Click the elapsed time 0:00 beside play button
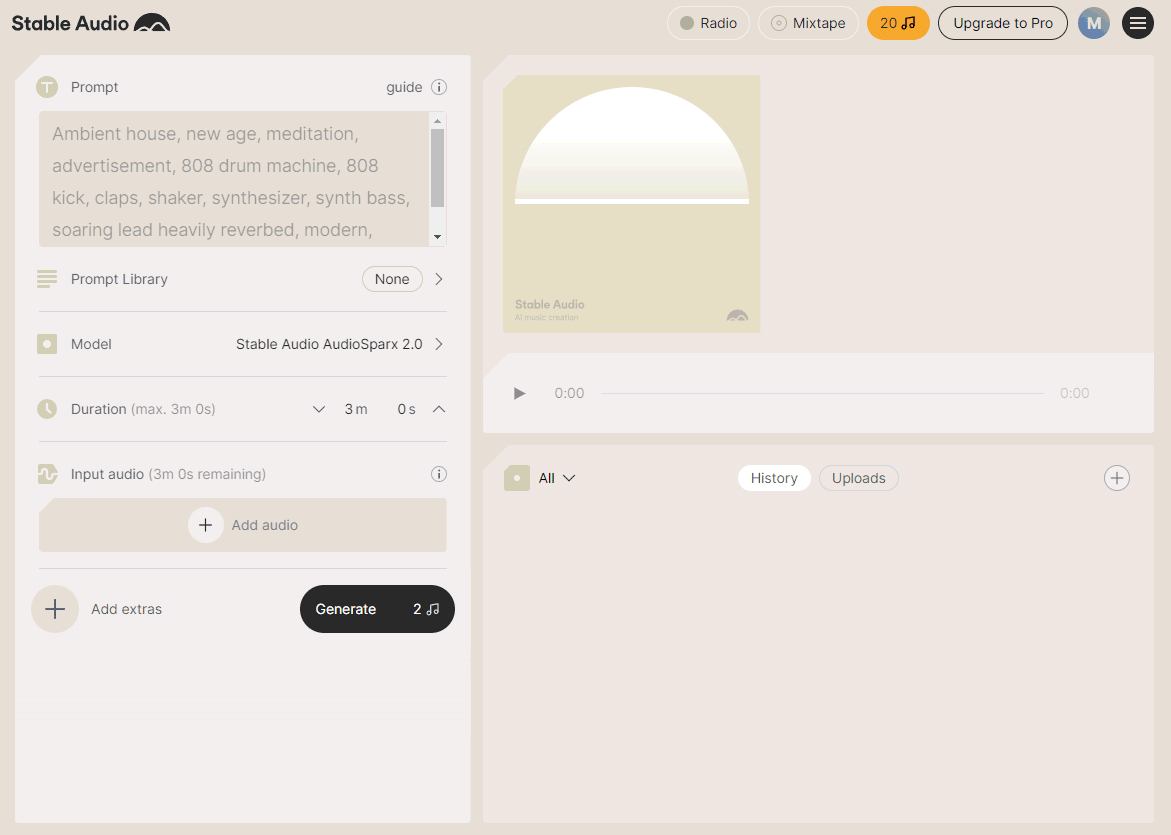 tap(569, 394)
